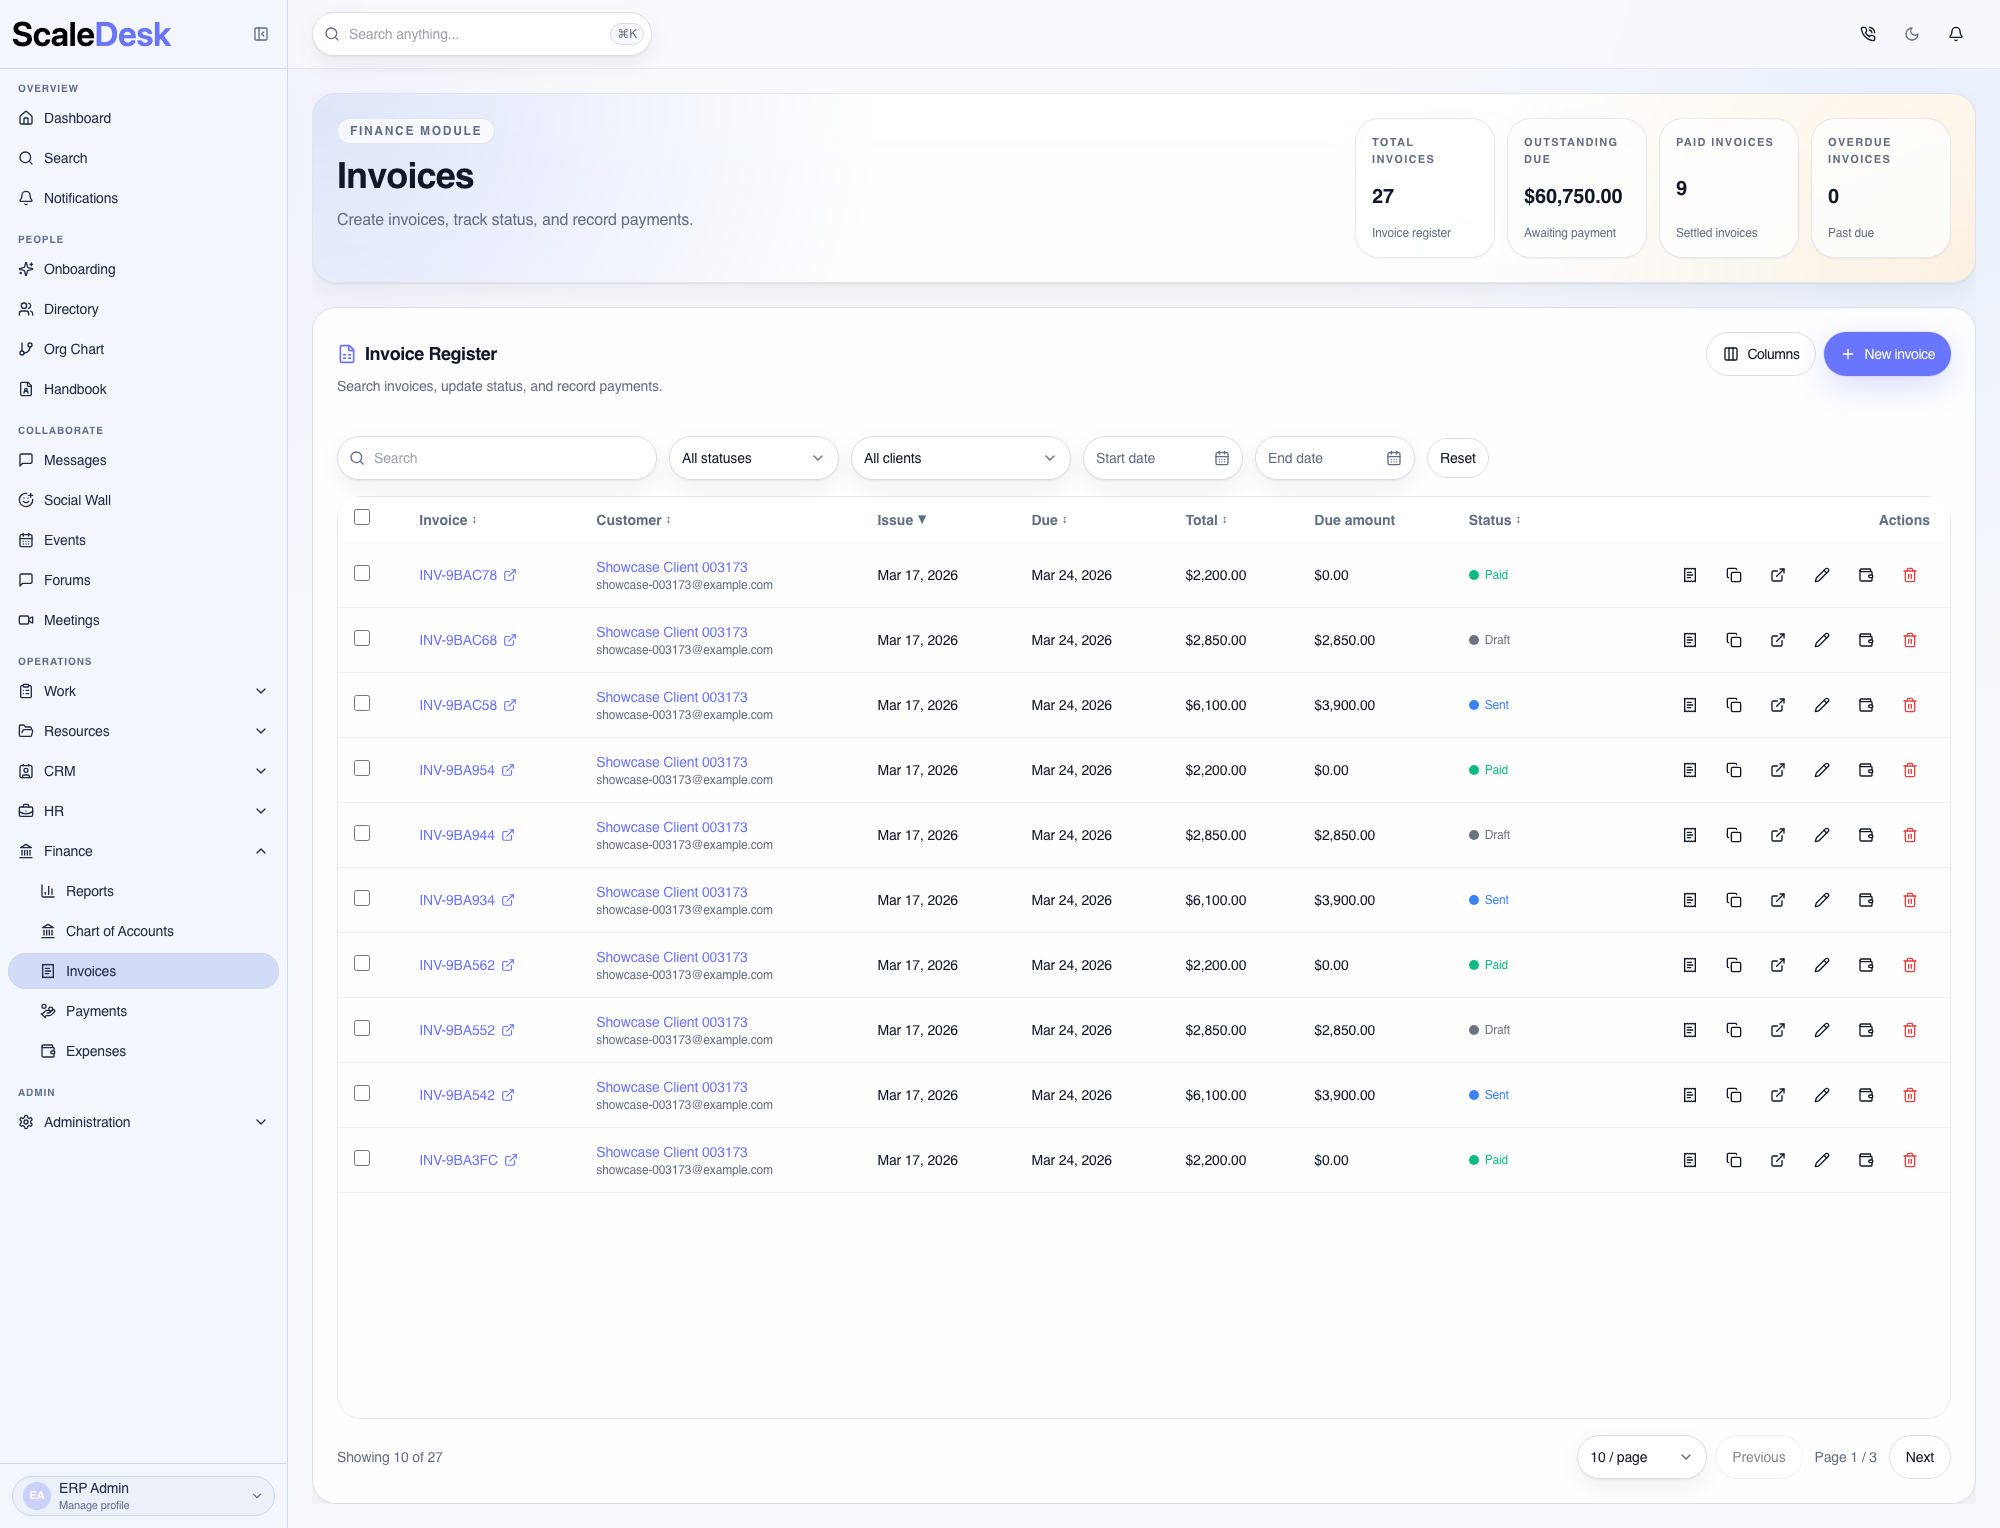Edit invoice INV-9BAC68 pencil icon
The height and width of the screenshot is (1528, 2000).
pos(1822,640)
